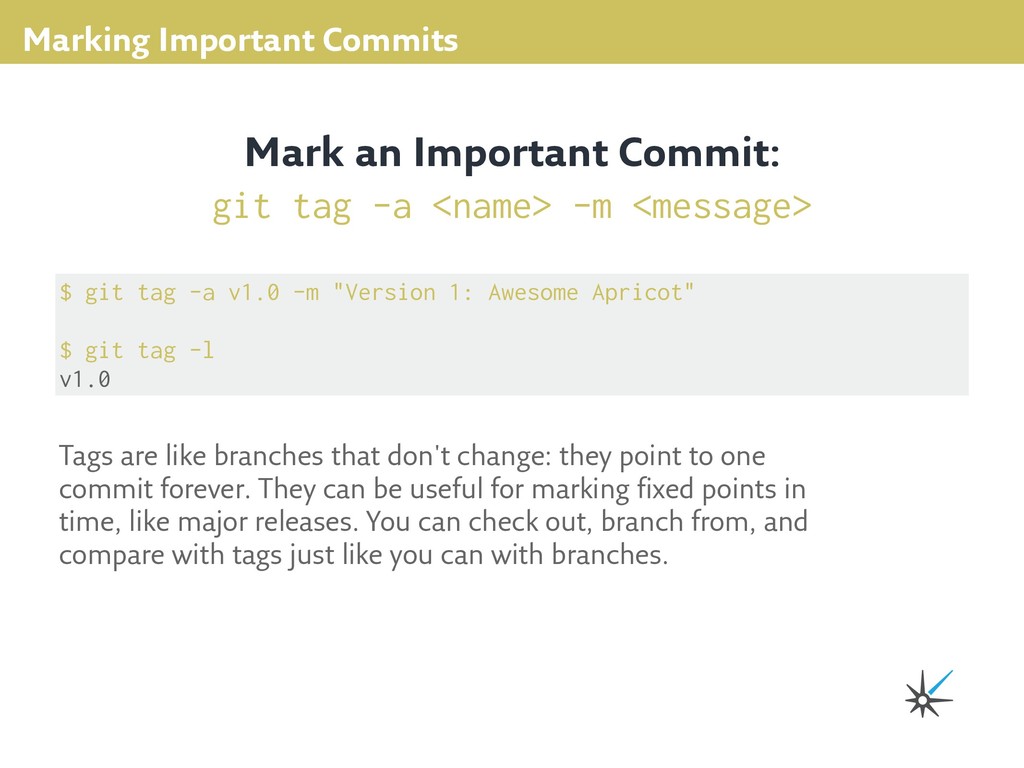Click the '-m' flag in yellow syntax
Image resolution: width=1024 pixels, height=768 pixels.
point(592,207)
